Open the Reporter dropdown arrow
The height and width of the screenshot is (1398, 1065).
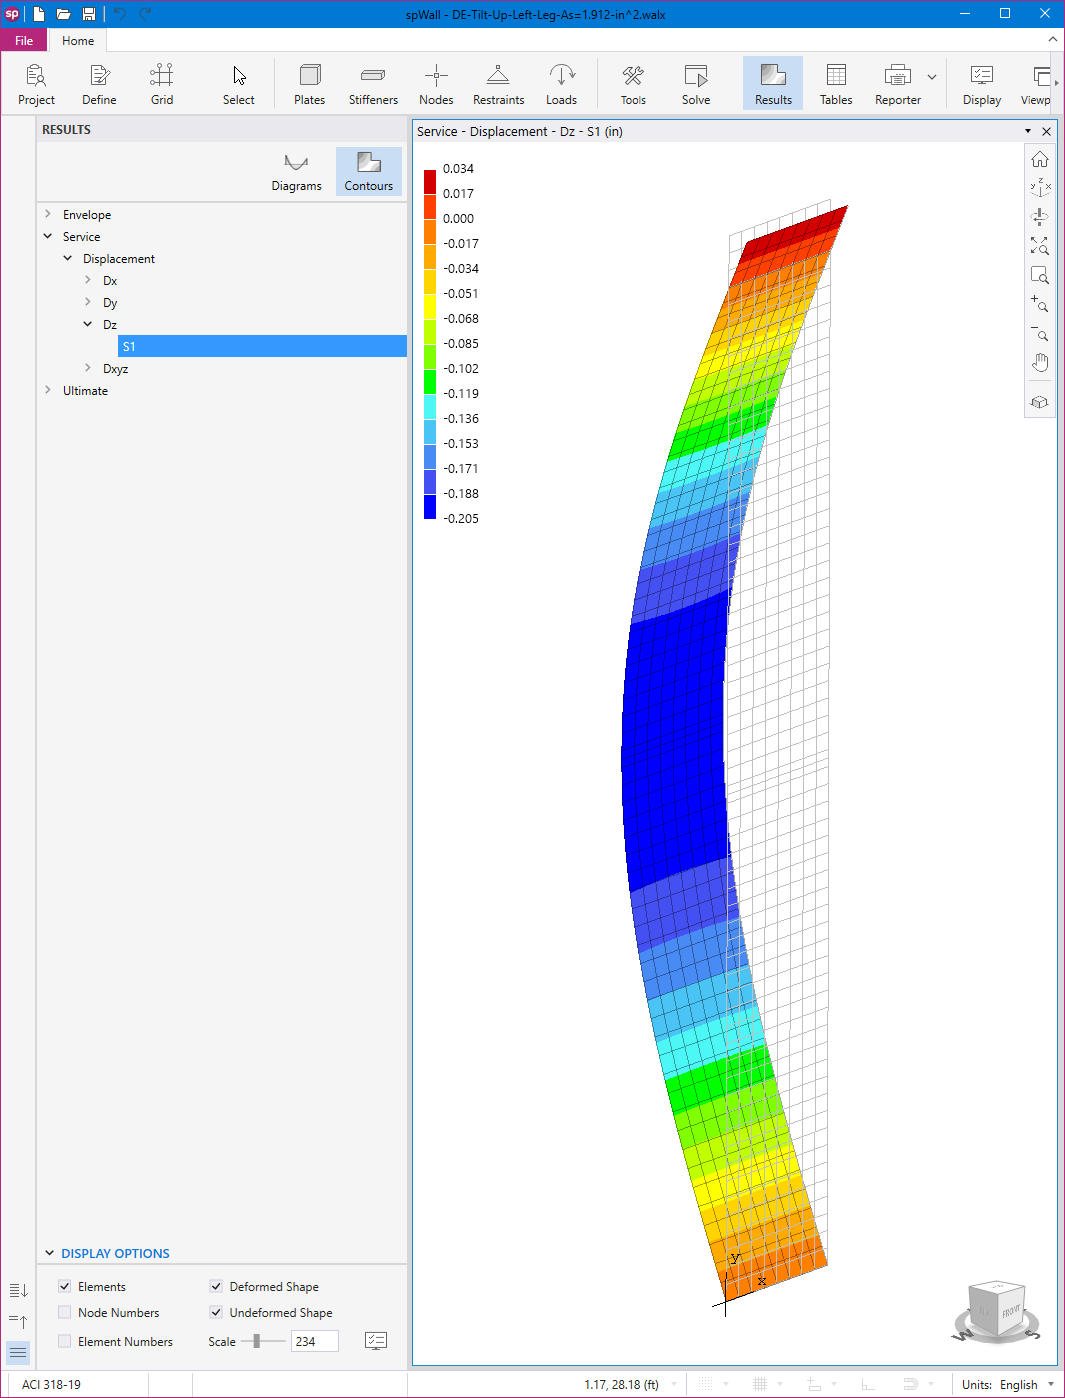point(932,77)
